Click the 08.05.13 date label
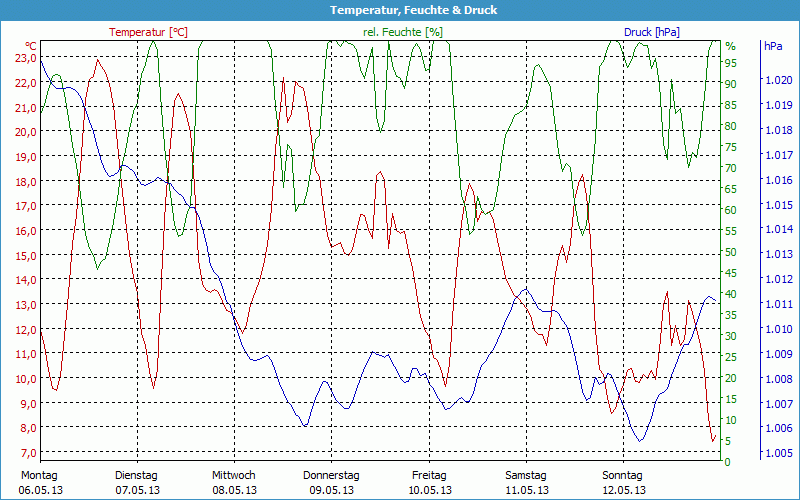Image resolution: width=800 pixels, height=500 pixels. pyautogui.click(x=235, y=490)
